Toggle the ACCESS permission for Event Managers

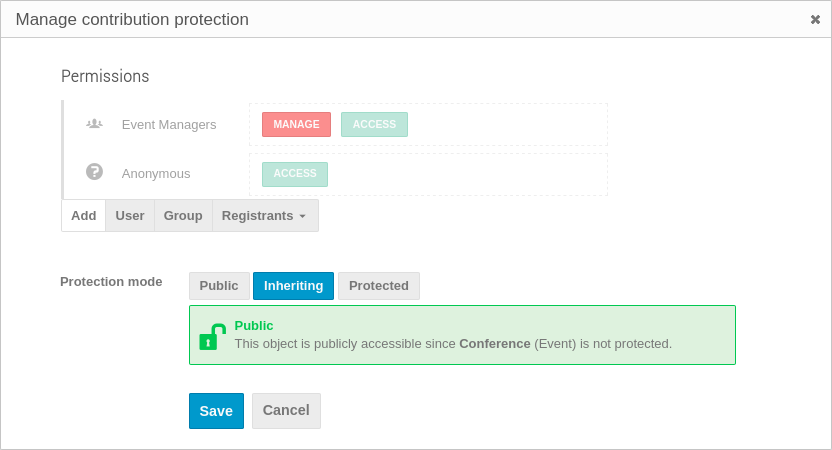(x=374, y=125)
